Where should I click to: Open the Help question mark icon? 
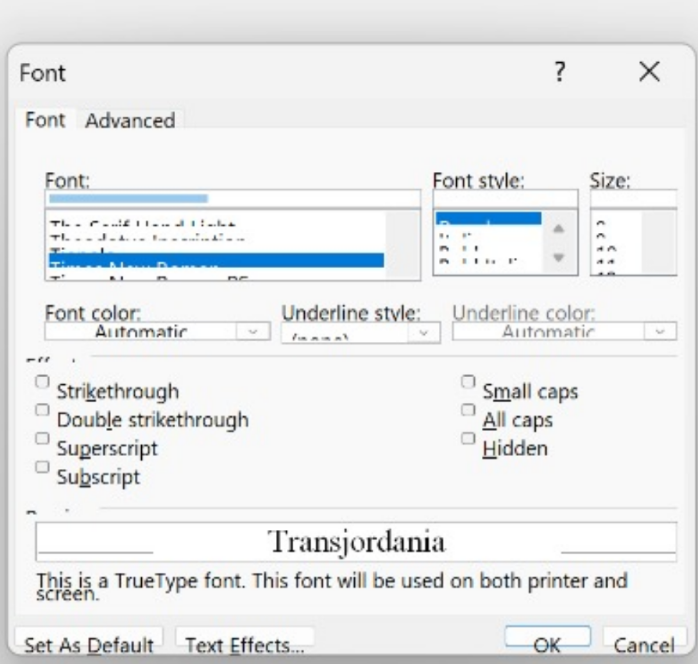click(x=560, y=72)
